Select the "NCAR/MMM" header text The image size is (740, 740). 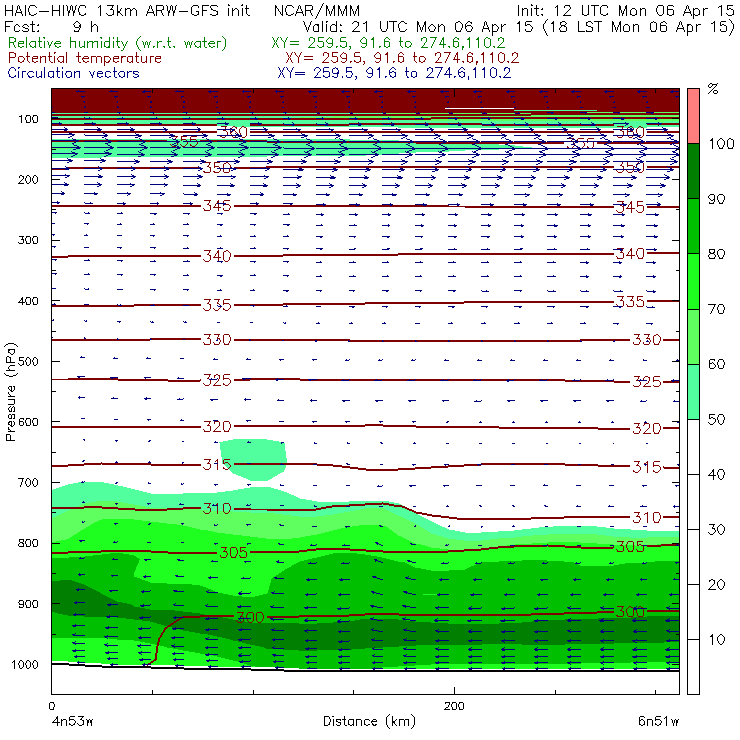click(317, 11)
